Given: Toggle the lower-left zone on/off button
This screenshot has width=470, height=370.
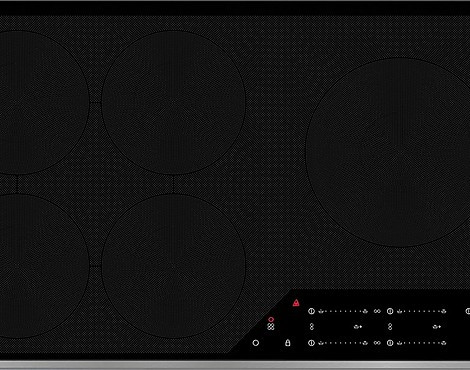Looking at the screenshot, I should coord(311,343).
